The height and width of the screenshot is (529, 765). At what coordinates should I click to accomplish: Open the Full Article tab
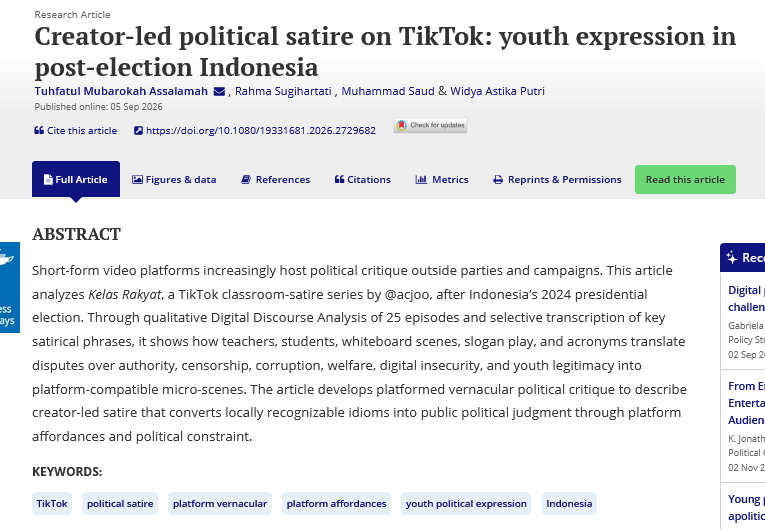(76, 179)
